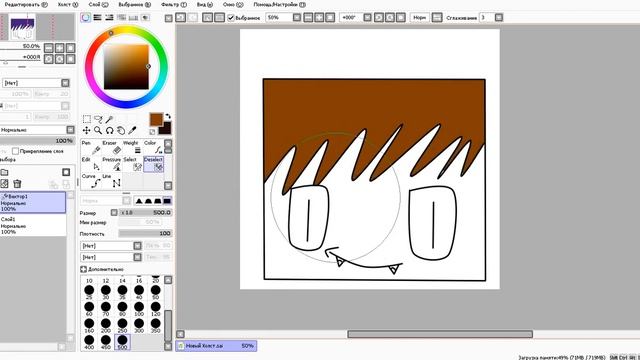This screenshot has height=360, width=640.
Task: Show the HSV sliders panel
Action: point(109,18)
